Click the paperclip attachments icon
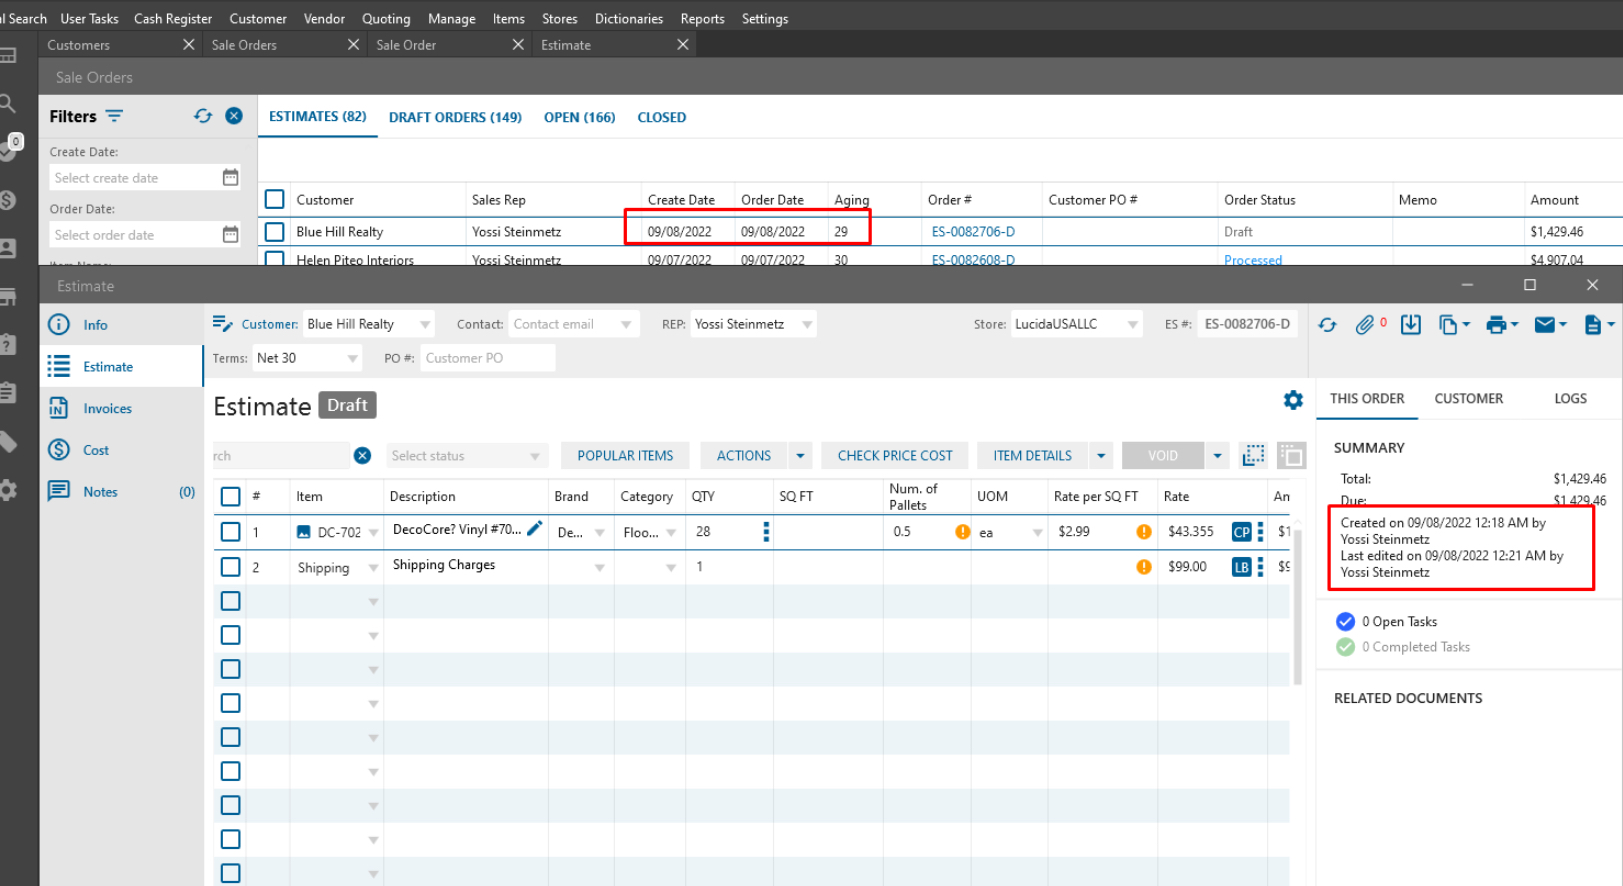Screen dimensions: 1623x886 click(x=1365, y=325)
